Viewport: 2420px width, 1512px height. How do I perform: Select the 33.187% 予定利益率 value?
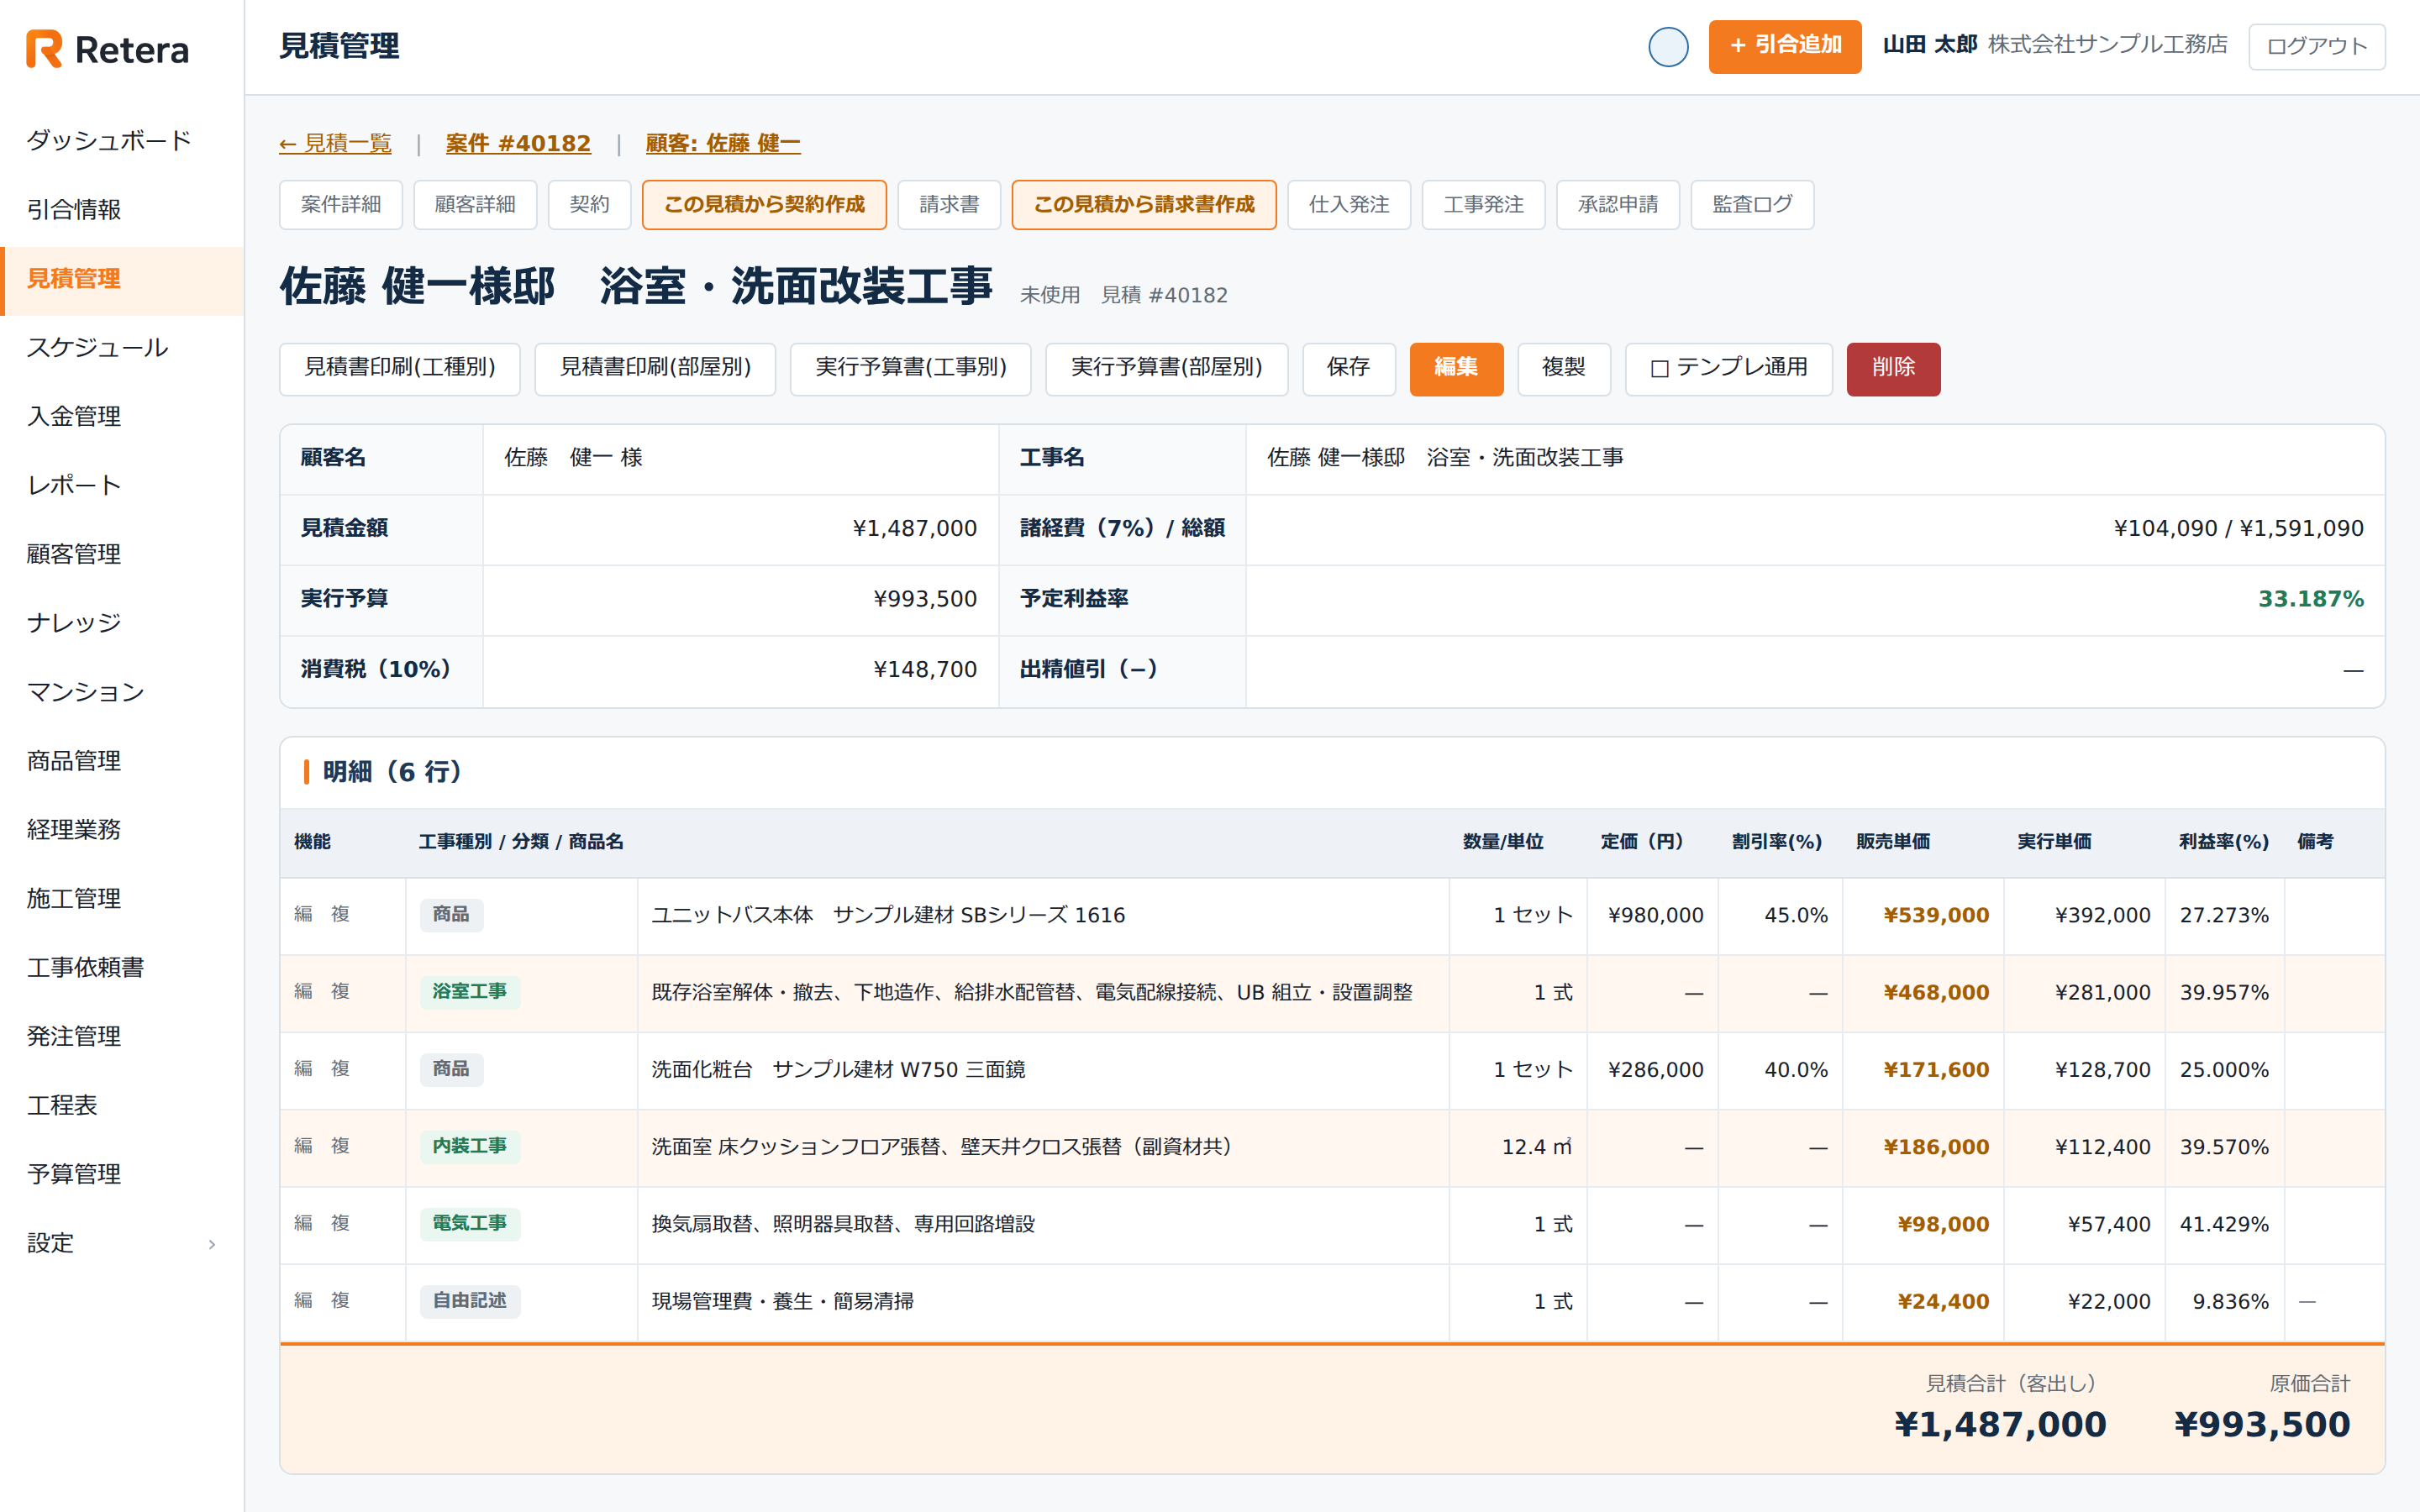click(2310, 599)
